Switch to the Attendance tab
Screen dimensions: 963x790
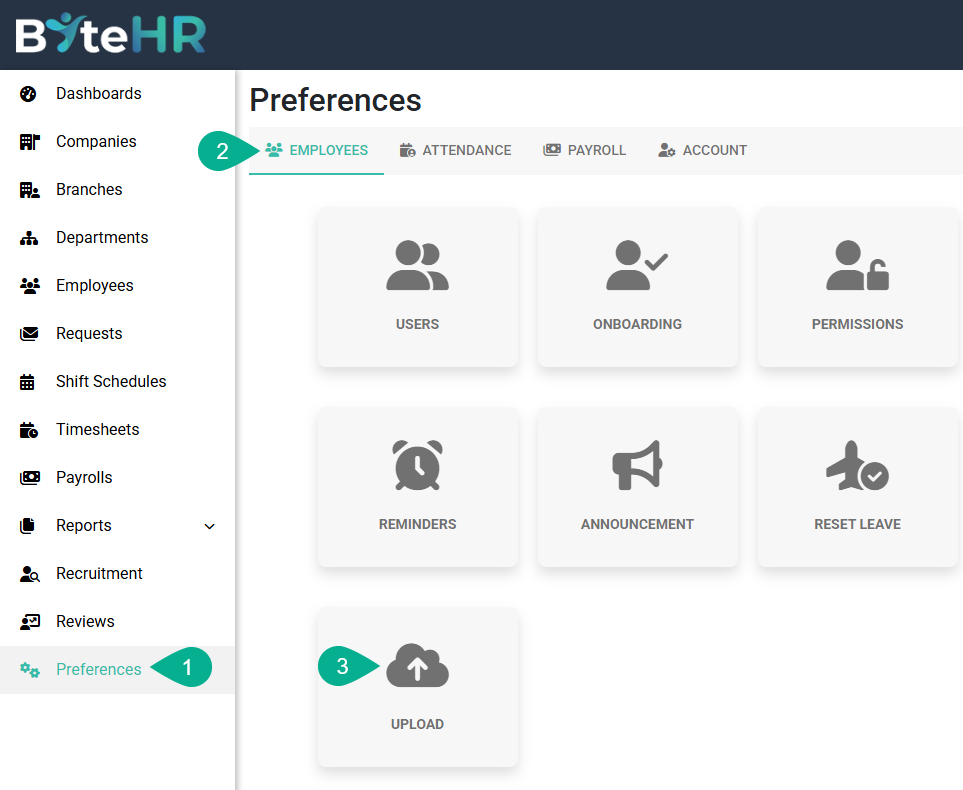click(455, 151)
